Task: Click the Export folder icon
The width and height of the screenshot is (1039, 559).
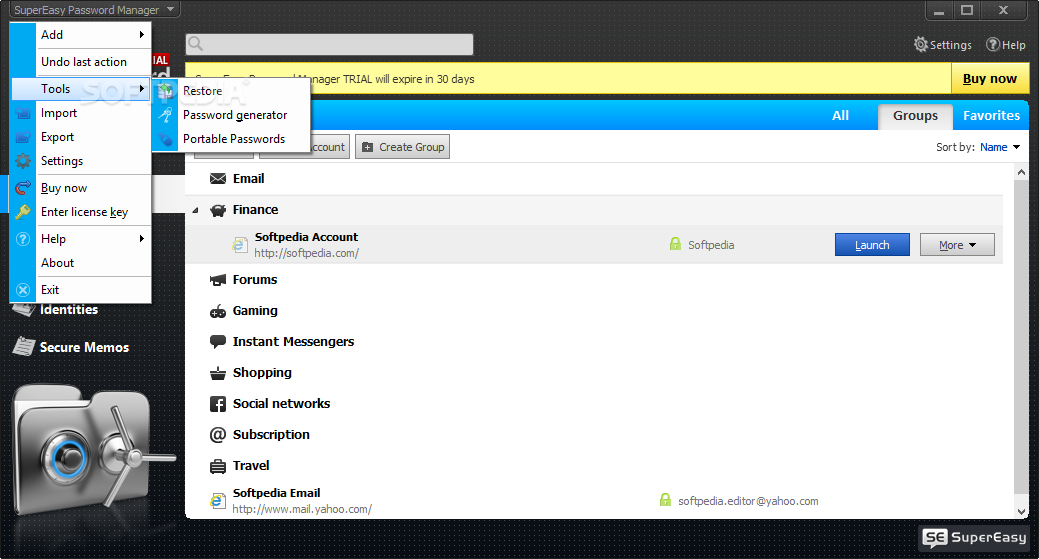Action: click(23, 137)
